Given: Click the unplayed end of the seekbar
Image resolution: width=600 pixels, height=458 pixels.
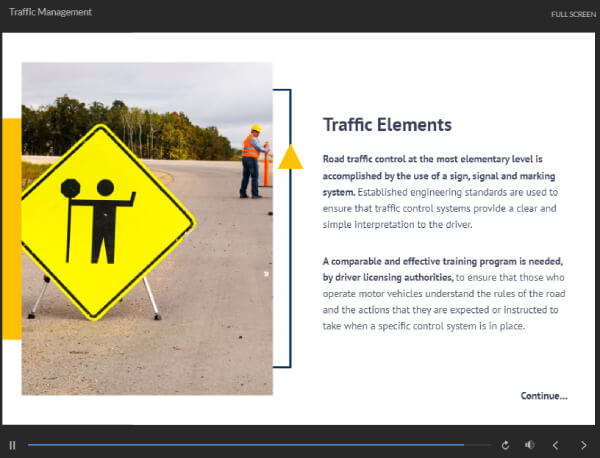Looking at the screenshot, I should [478, 445].
